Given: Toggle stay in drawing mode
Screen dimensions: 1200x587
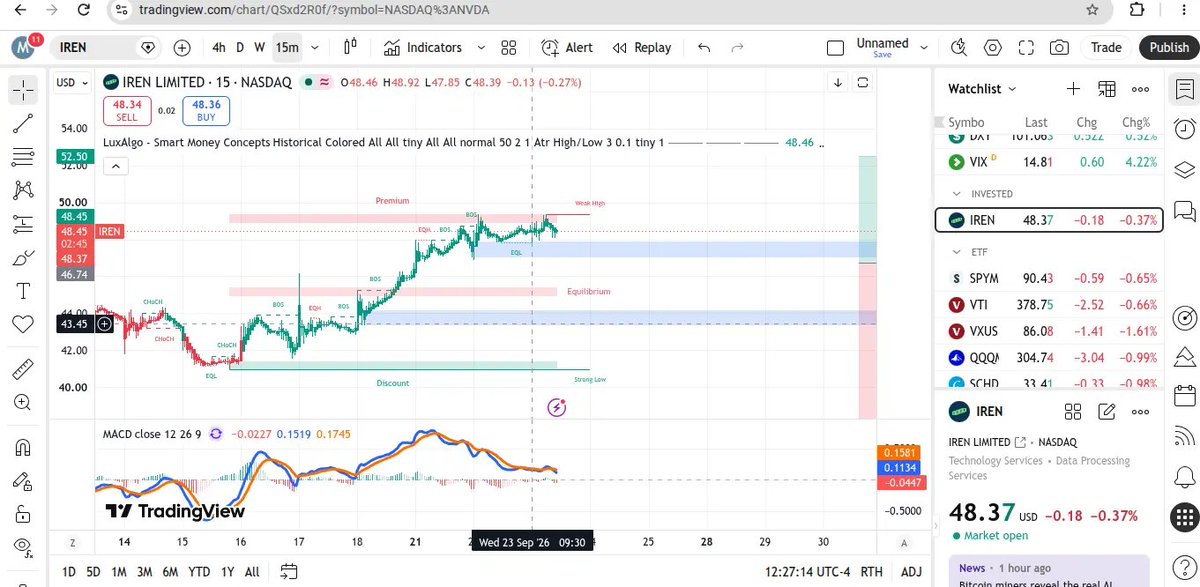Looking at the screenshot, I should pyautogui.click(x=23, y=480).
